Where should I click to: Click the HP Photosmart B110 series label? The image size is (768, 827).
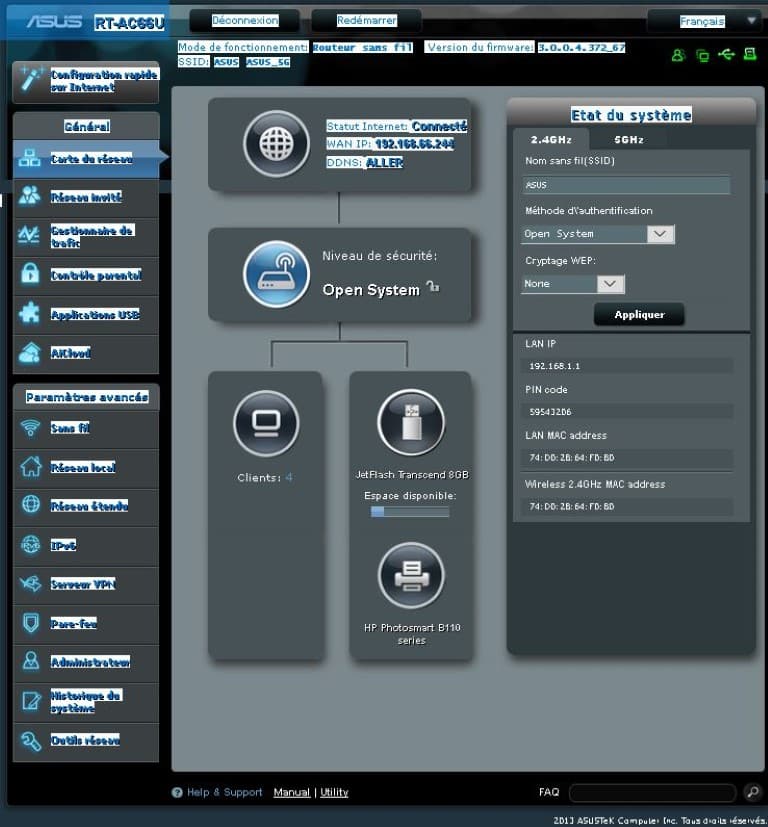412,634
